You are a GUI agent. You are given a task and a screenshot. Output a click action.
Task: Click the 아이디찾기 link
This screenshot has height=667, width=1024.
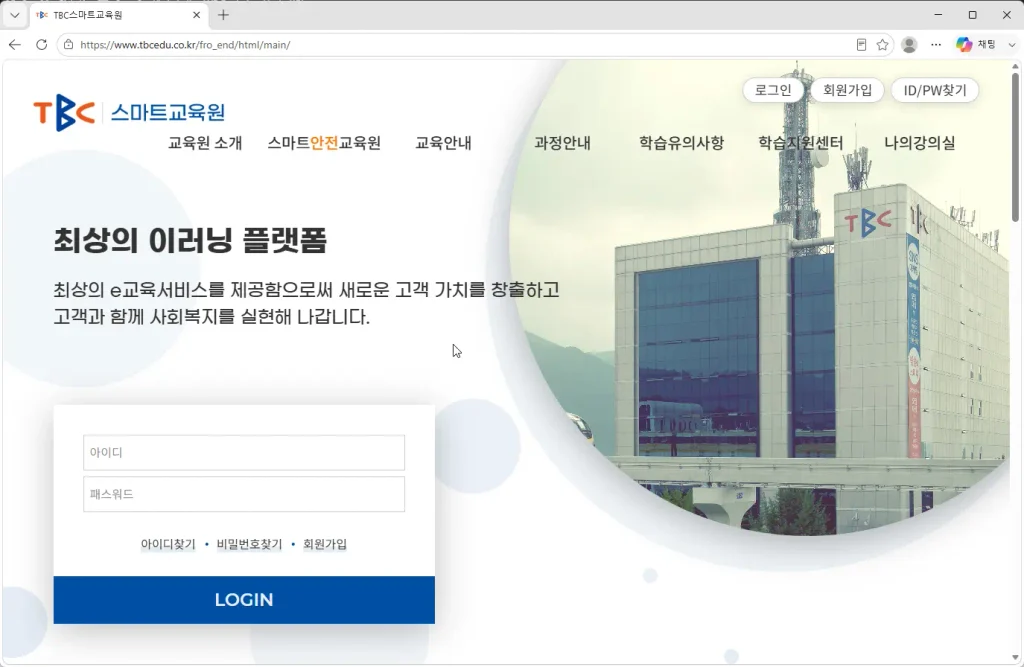coord(168,544)
